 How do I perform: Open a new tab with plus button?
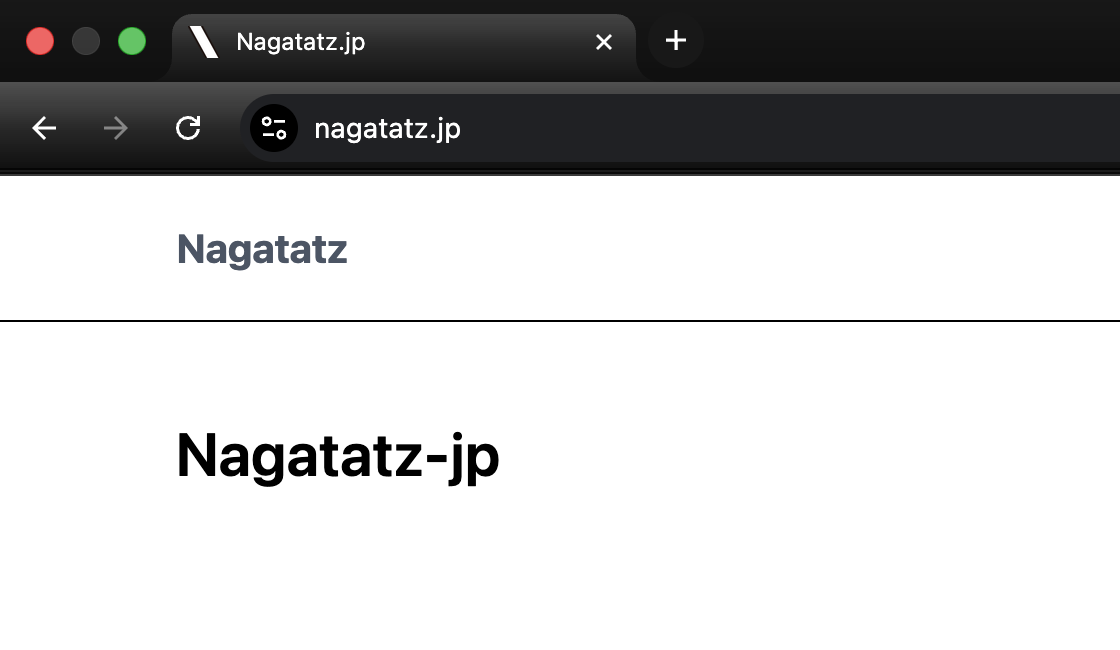[x=676, y=41]
